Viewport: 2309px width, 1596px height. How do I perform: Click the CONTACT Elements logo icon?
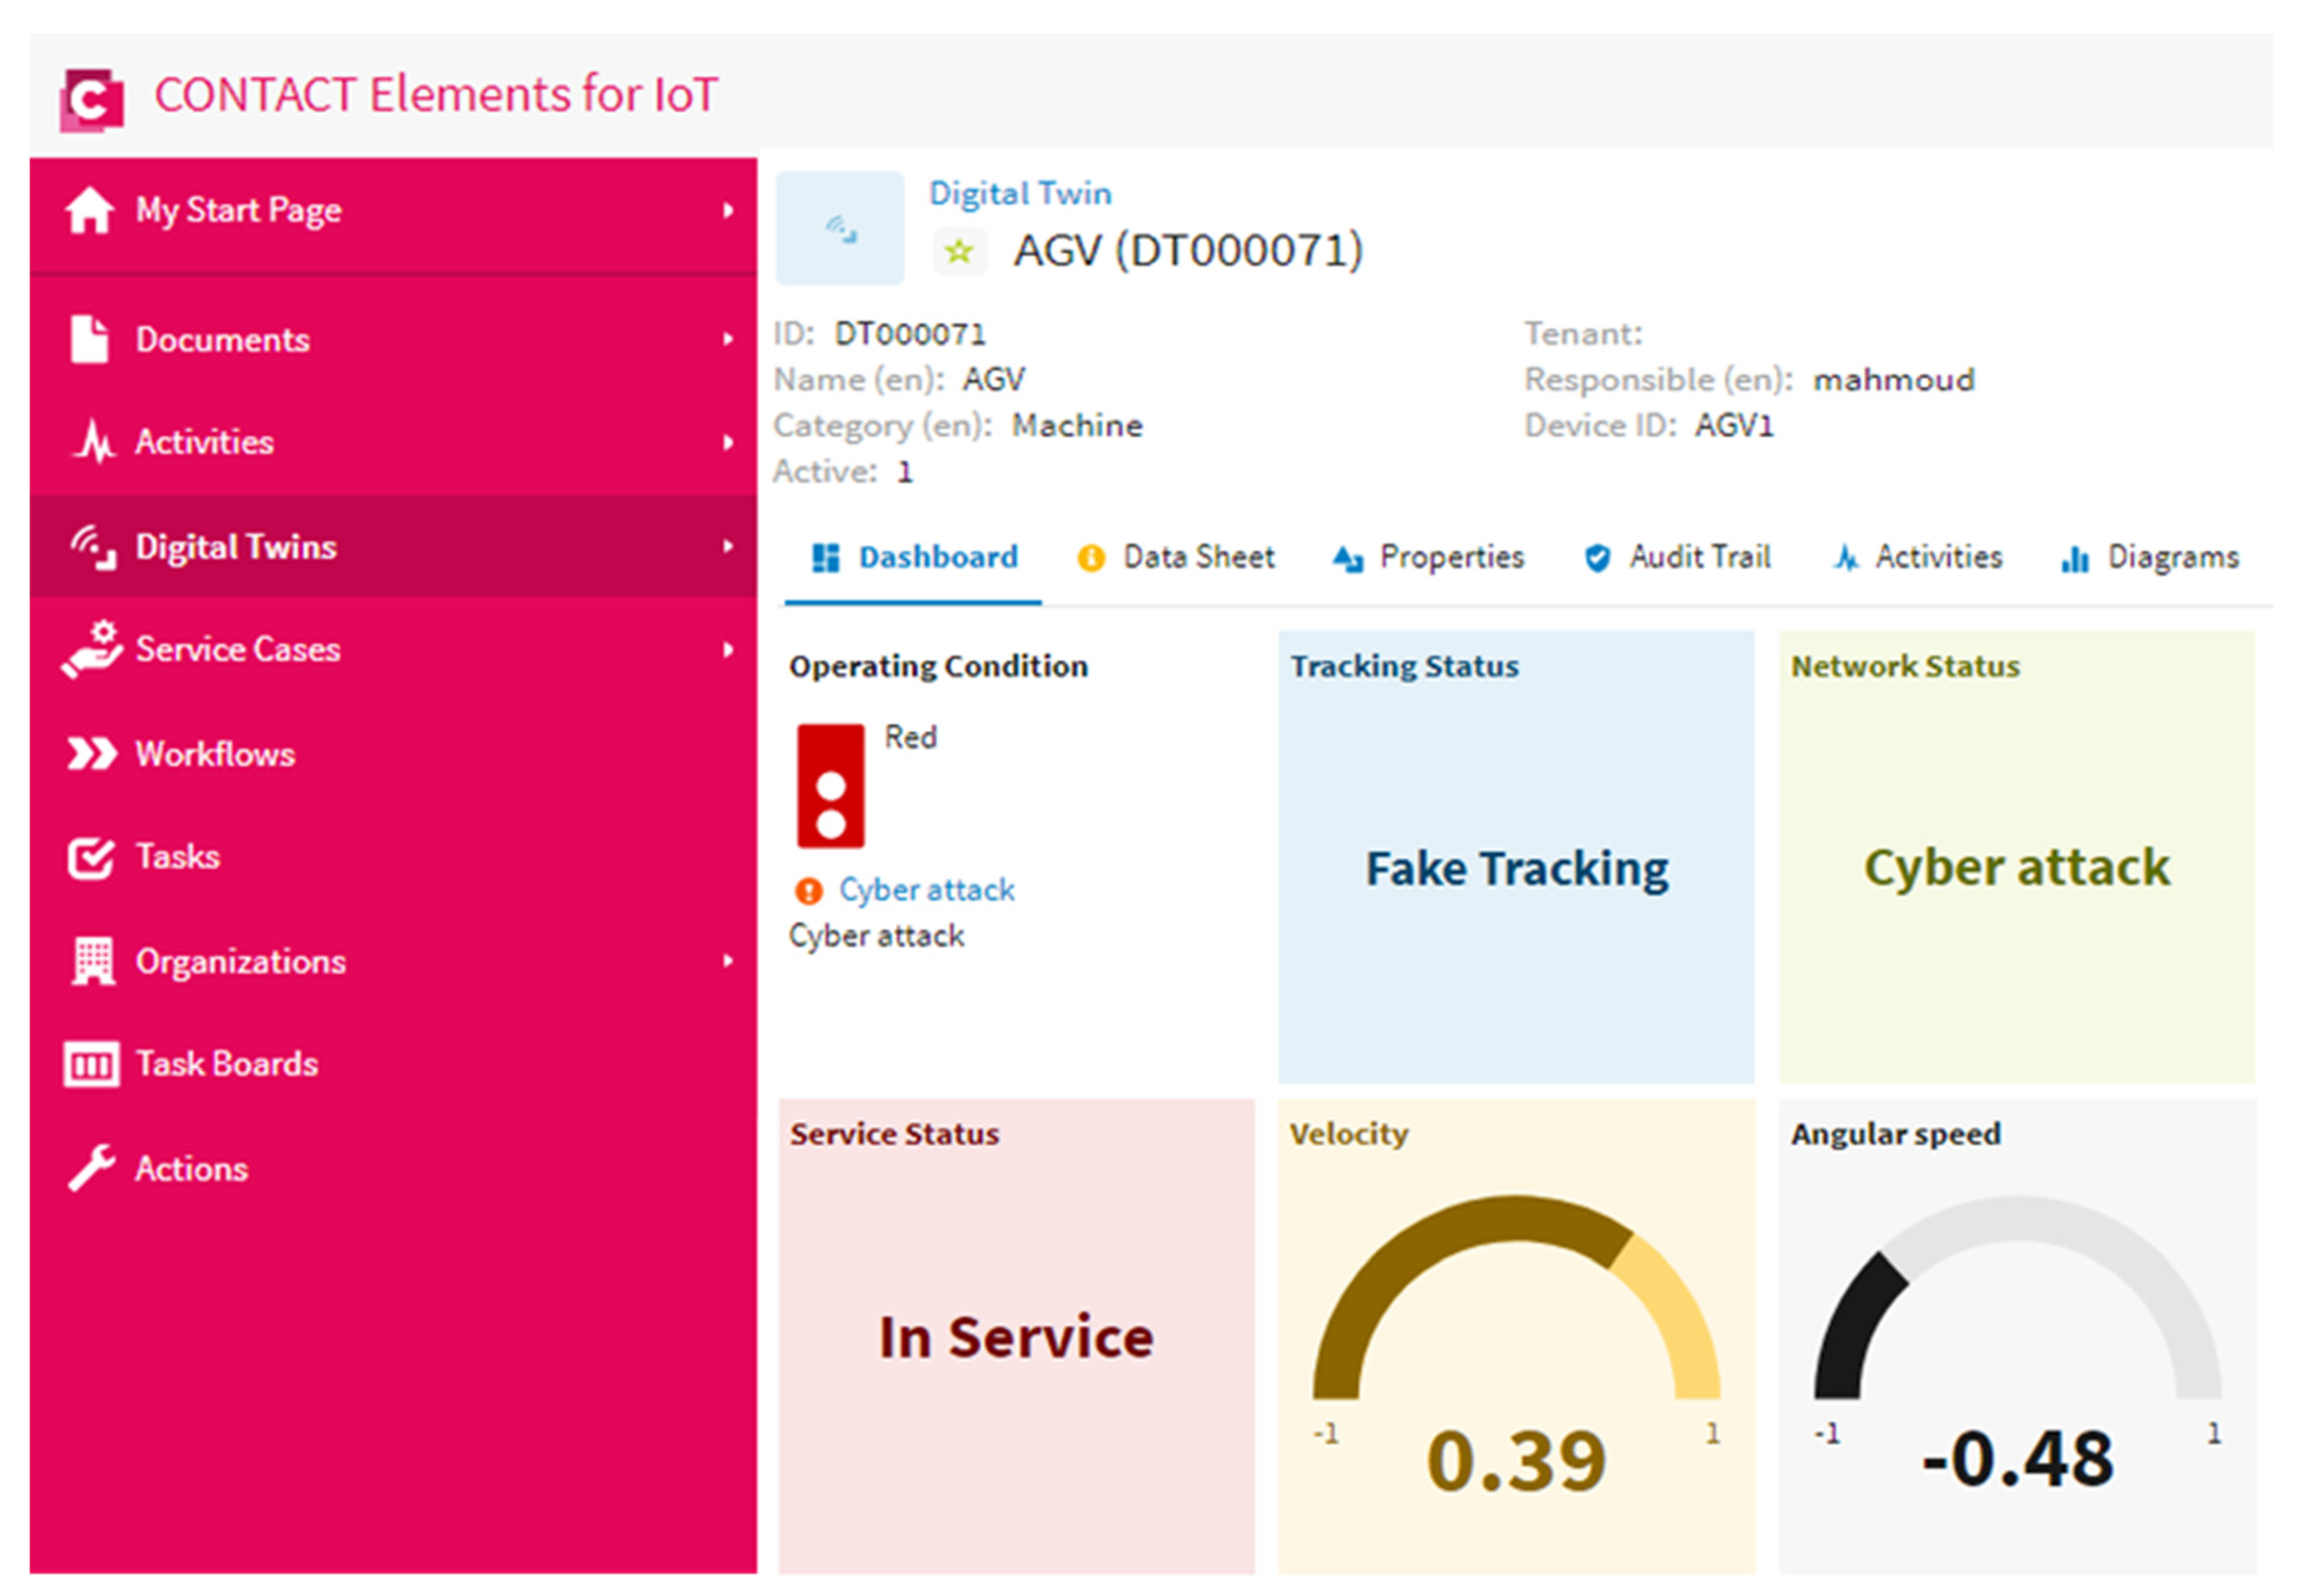click(x=91, y=99)
